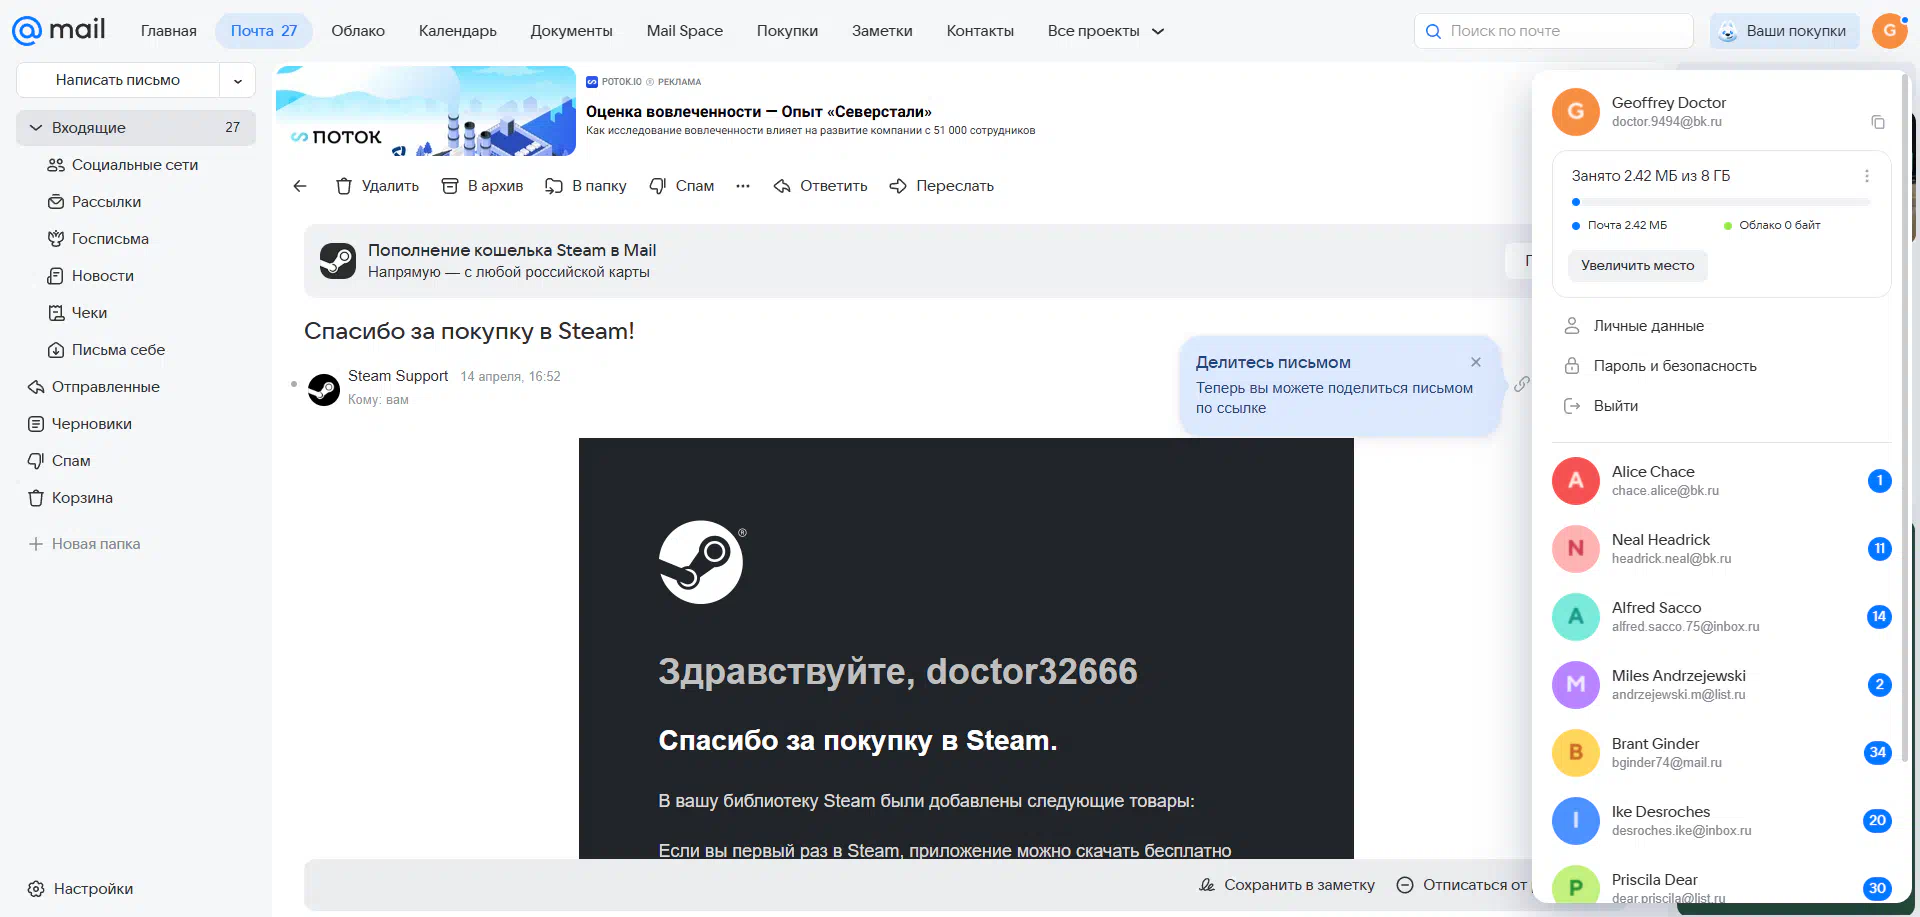Reply to the email with Ответить
This screenshot has width=1920, height=917.
point(820,186)
